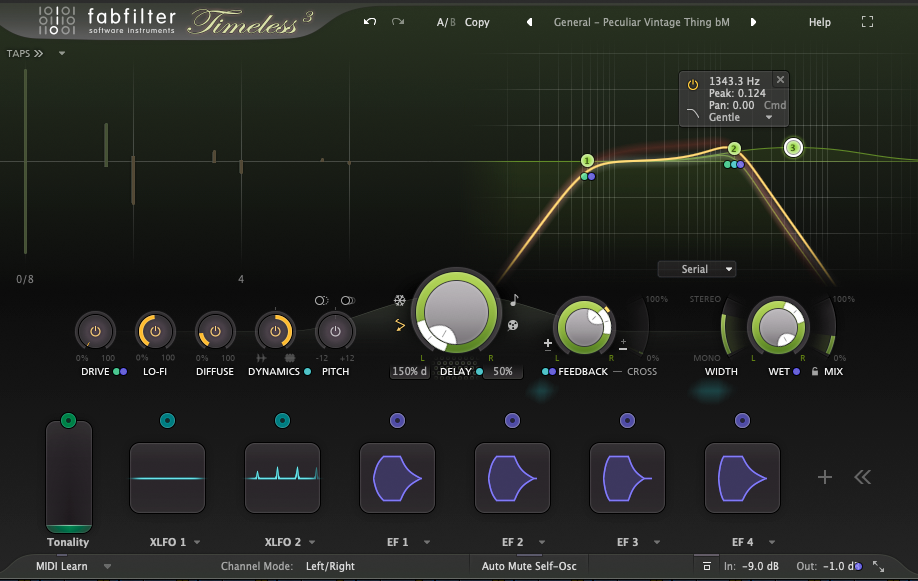The height and width of the screenshot is (581, 918).
Task: Open the dropdown arrow next to TAPS
Action: click(61, 53)
